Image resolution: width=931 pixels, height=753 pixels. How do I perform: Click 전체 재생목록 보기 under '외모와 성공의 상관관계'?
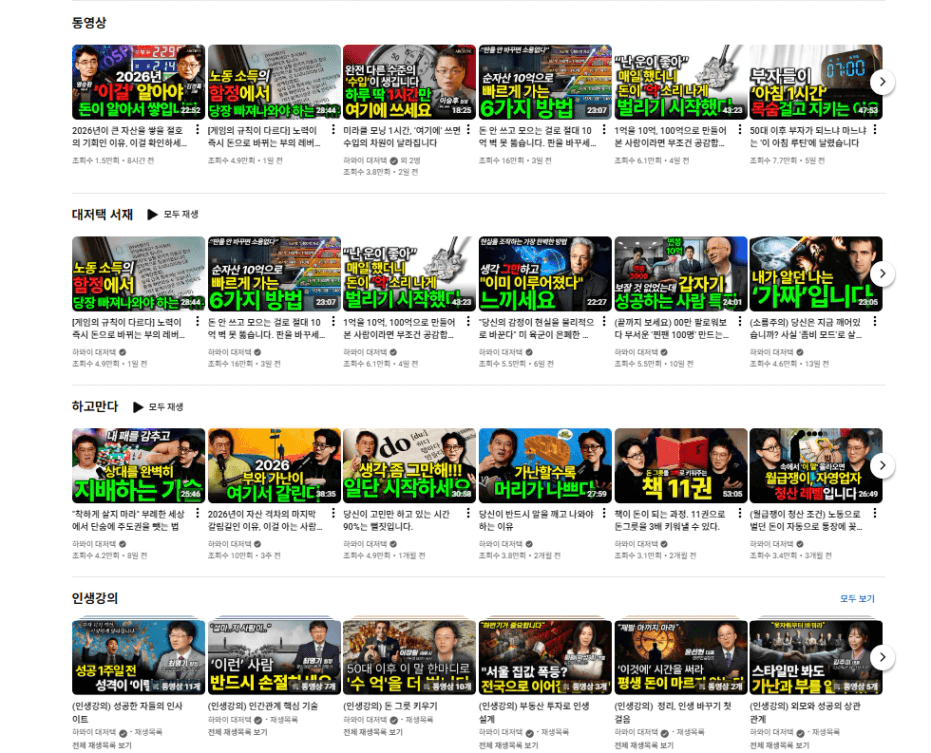[x=779, y=745]
